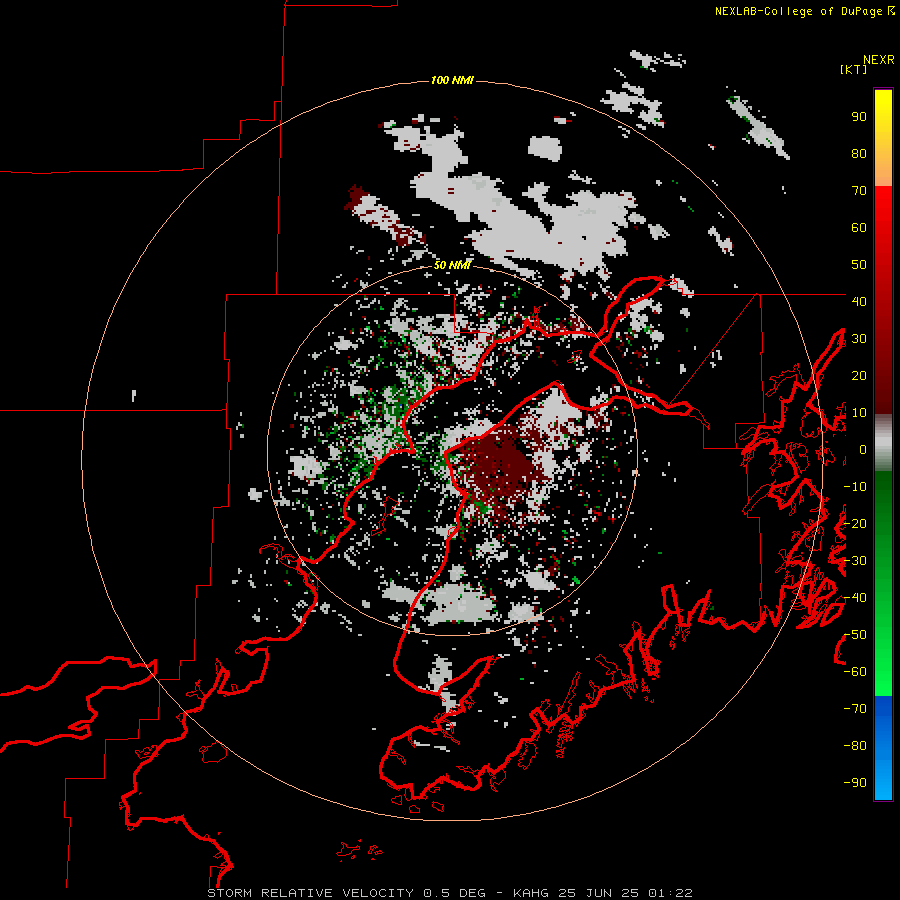
Task: Click the NEXR label above color scale
Action: pyautogui.click(x=878, y=60)
